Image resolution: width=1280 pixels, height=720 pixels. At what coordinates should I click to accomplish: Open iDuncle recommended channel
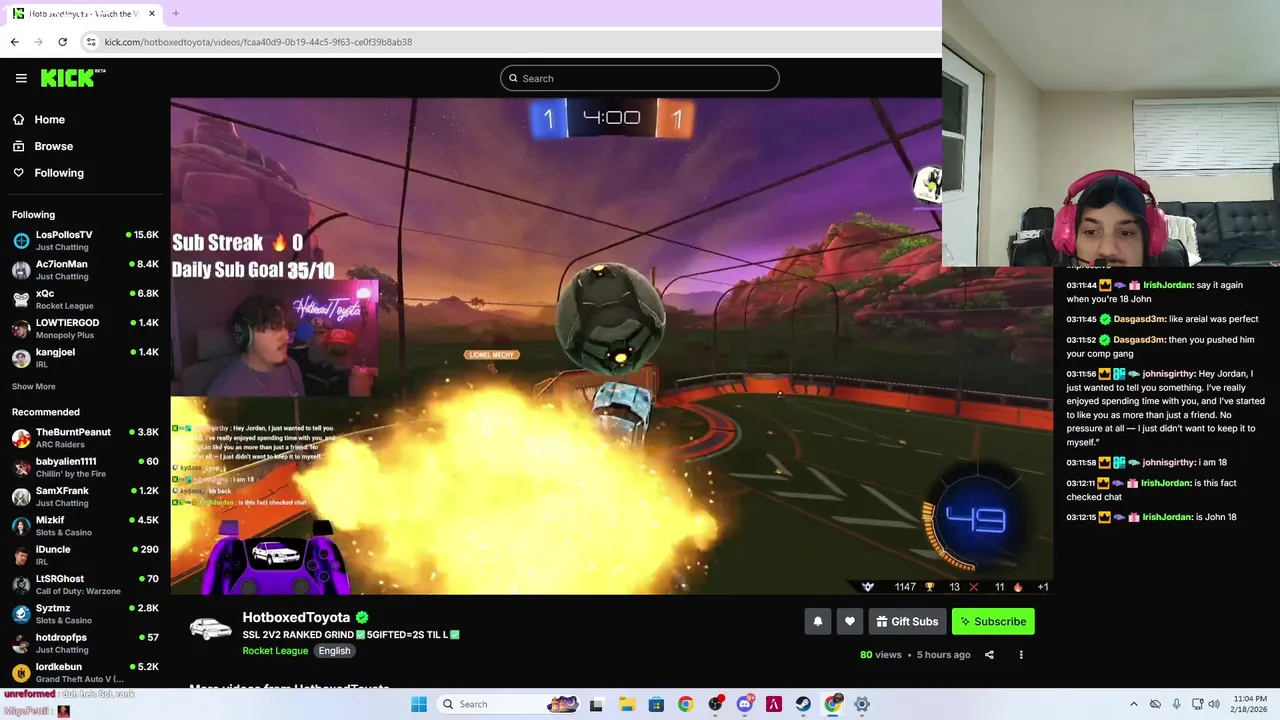pyautogui.click(x=85, y=555)
